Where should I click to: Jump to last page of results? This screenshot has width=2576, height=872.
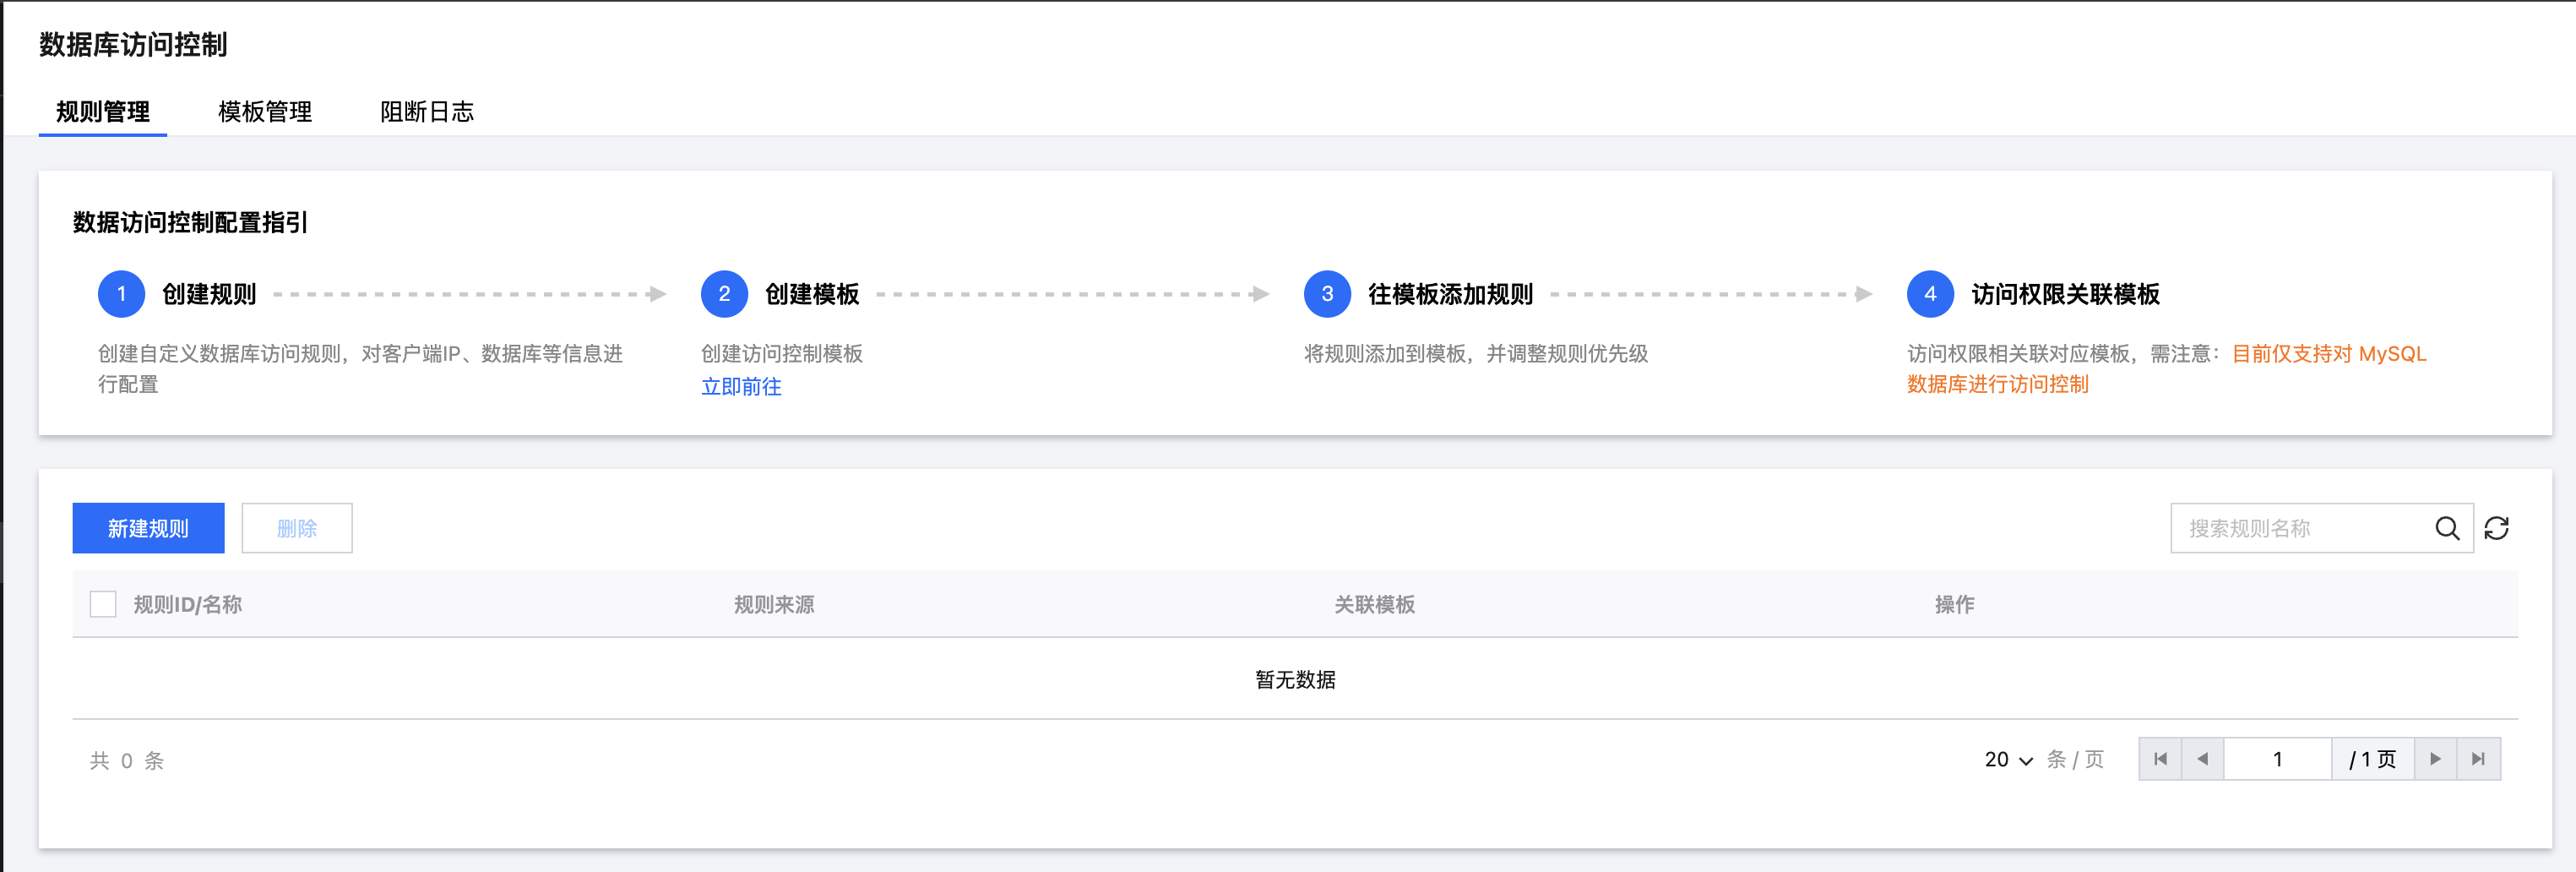tap(2478, 759)
